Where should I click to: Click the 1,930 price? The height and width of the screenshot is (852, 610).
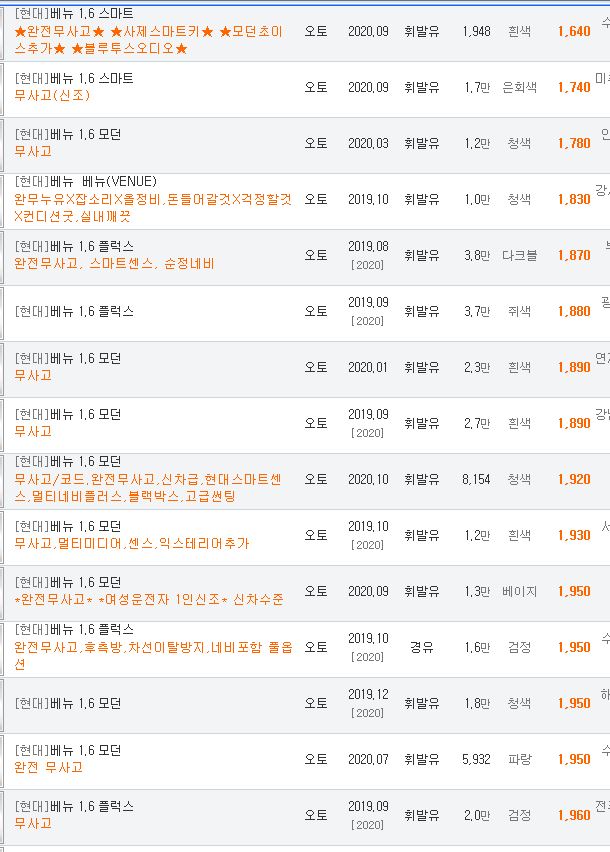(574, 535)
